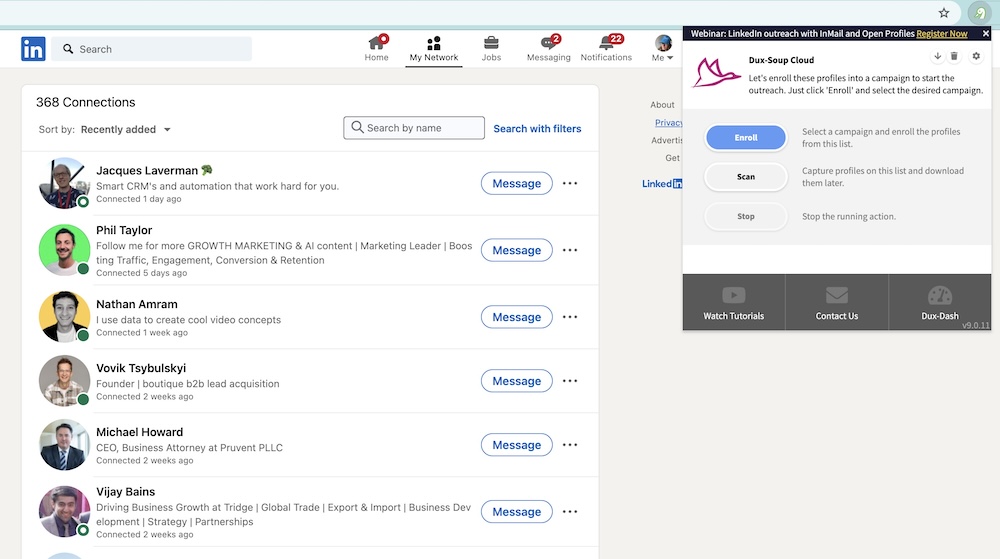The height and width of the screenshot is (559, 1000).
Task: Open more options for Nathan Amram
Action: (x=570, y=317)
